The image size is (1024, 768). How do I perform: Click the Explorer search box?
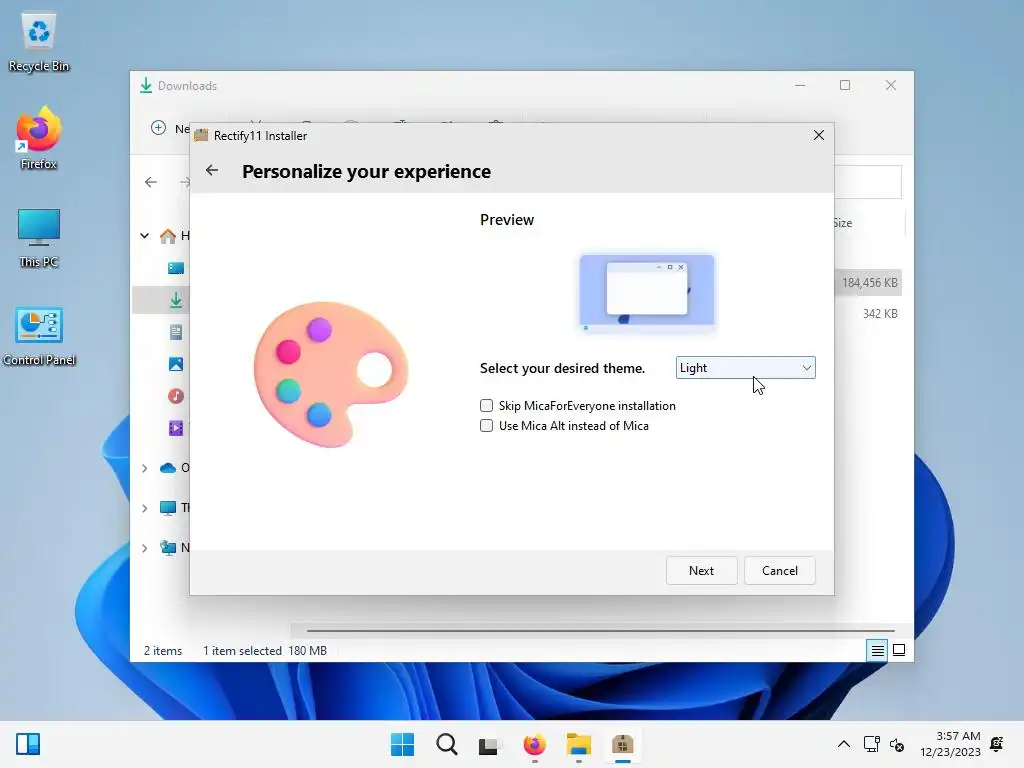pyautogui.click(x=868, y=182)
